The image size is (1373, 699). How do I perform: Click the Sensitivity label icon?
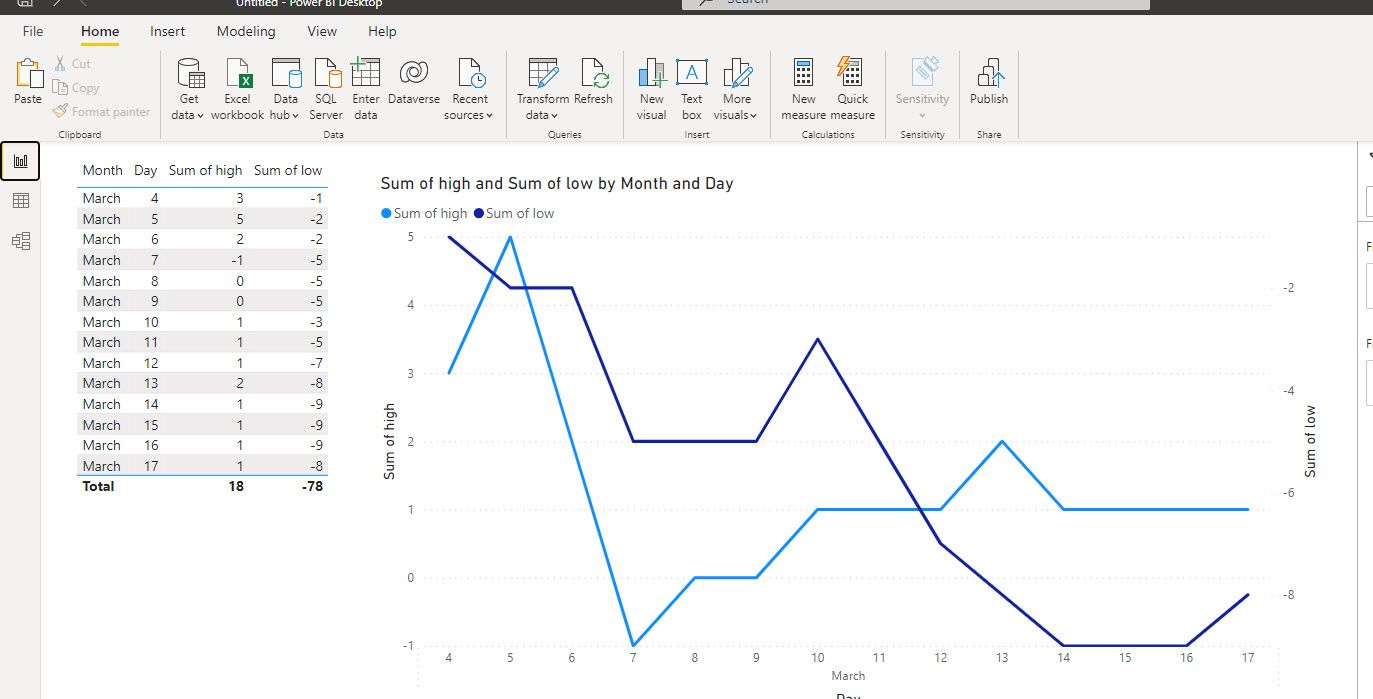pyautogui.click(x=923, y=73)
